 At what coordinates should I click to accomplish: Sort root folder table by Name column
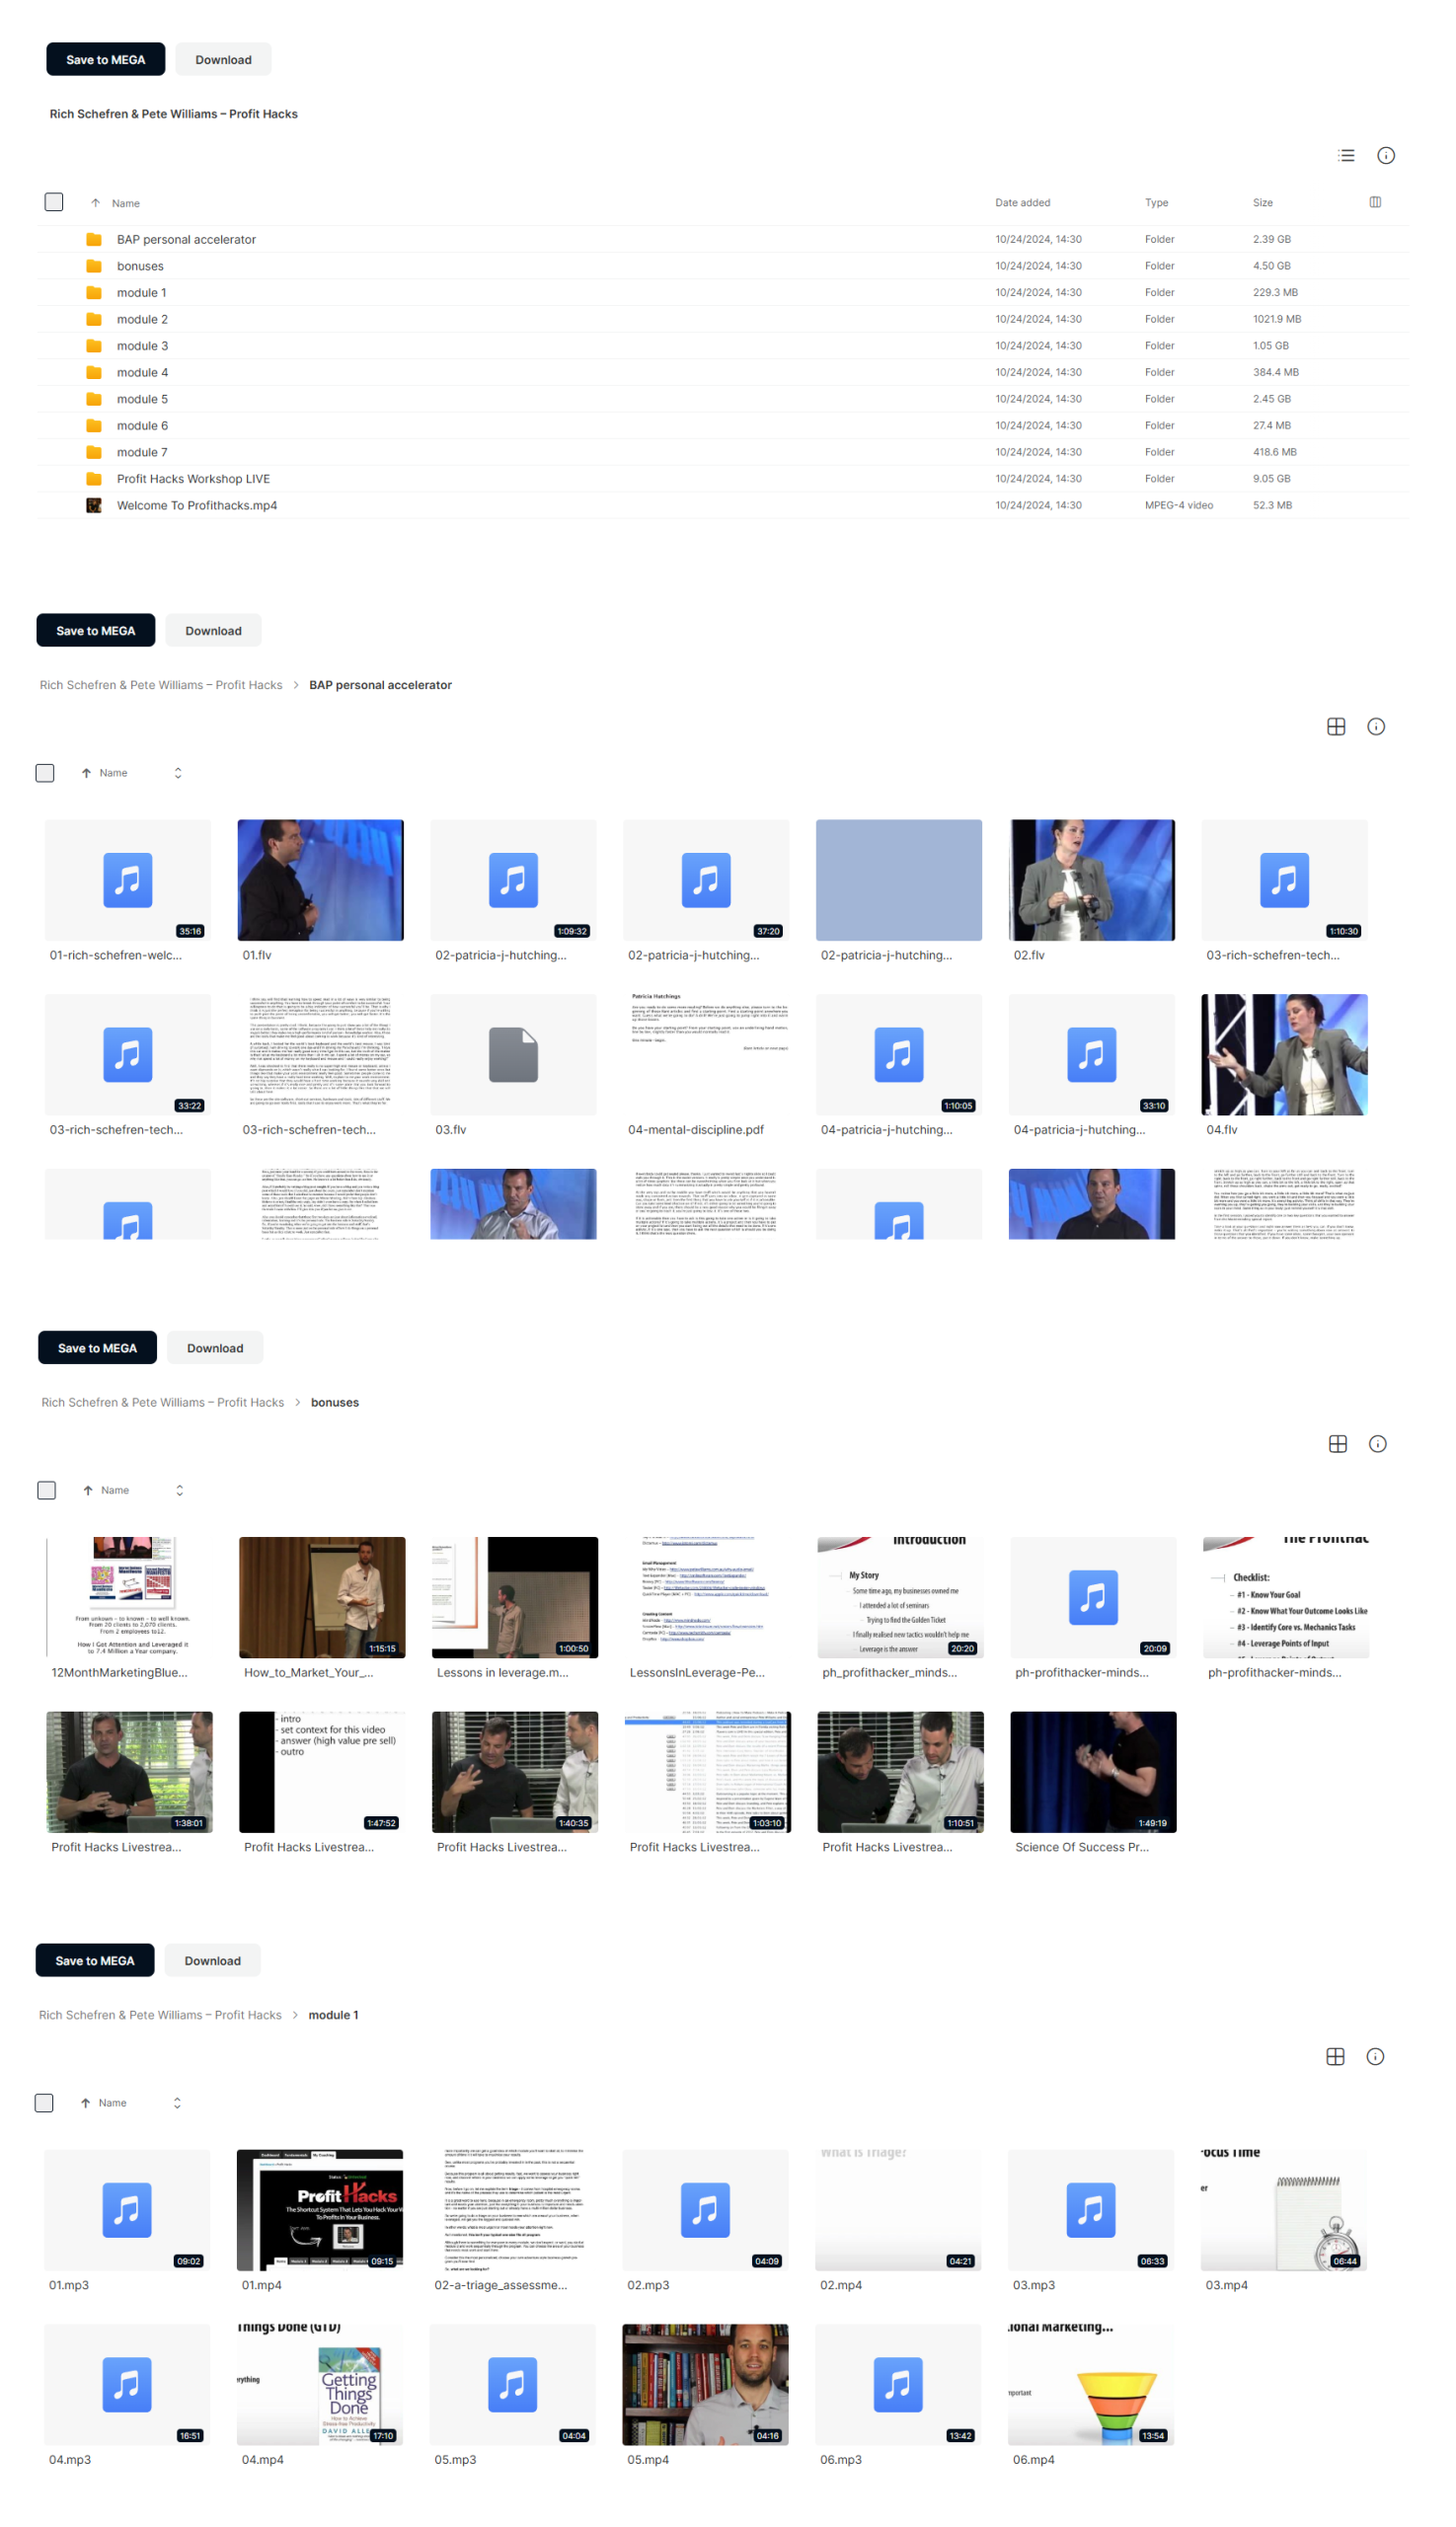tap(125, 203)
